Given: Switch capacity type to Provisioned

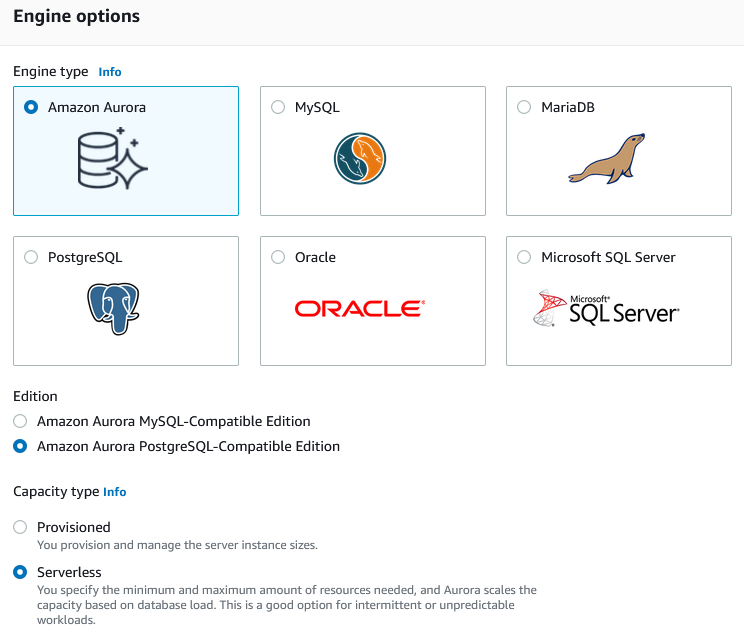Looking at the screenshot, I should 20,527.
